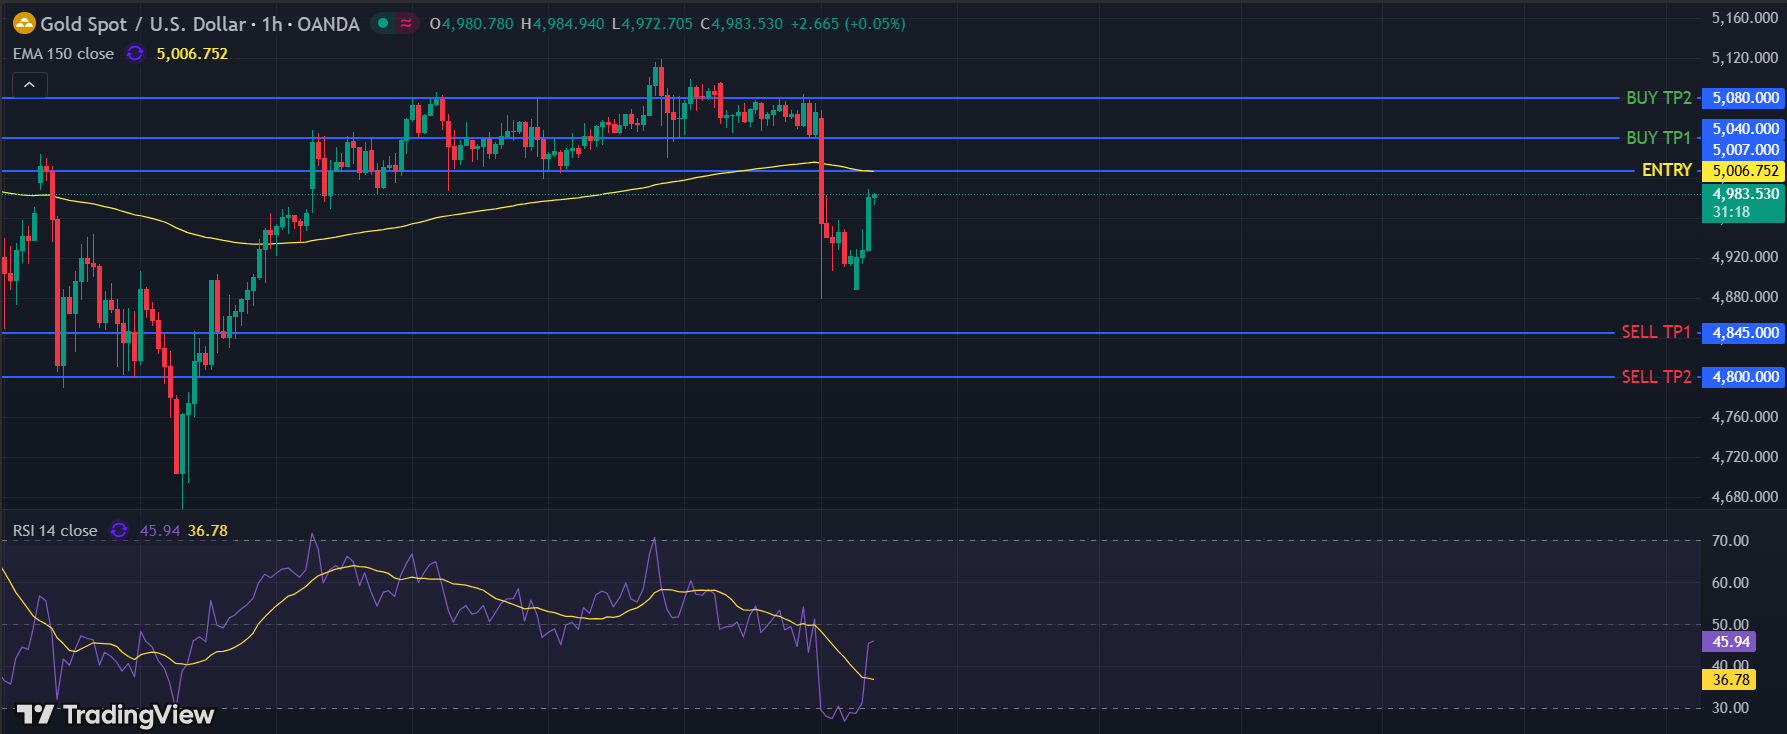Click the purple 45.94 RSI axis tag
The height and width of the screenshot is (734, 1787).
(x=1730, y=642)
